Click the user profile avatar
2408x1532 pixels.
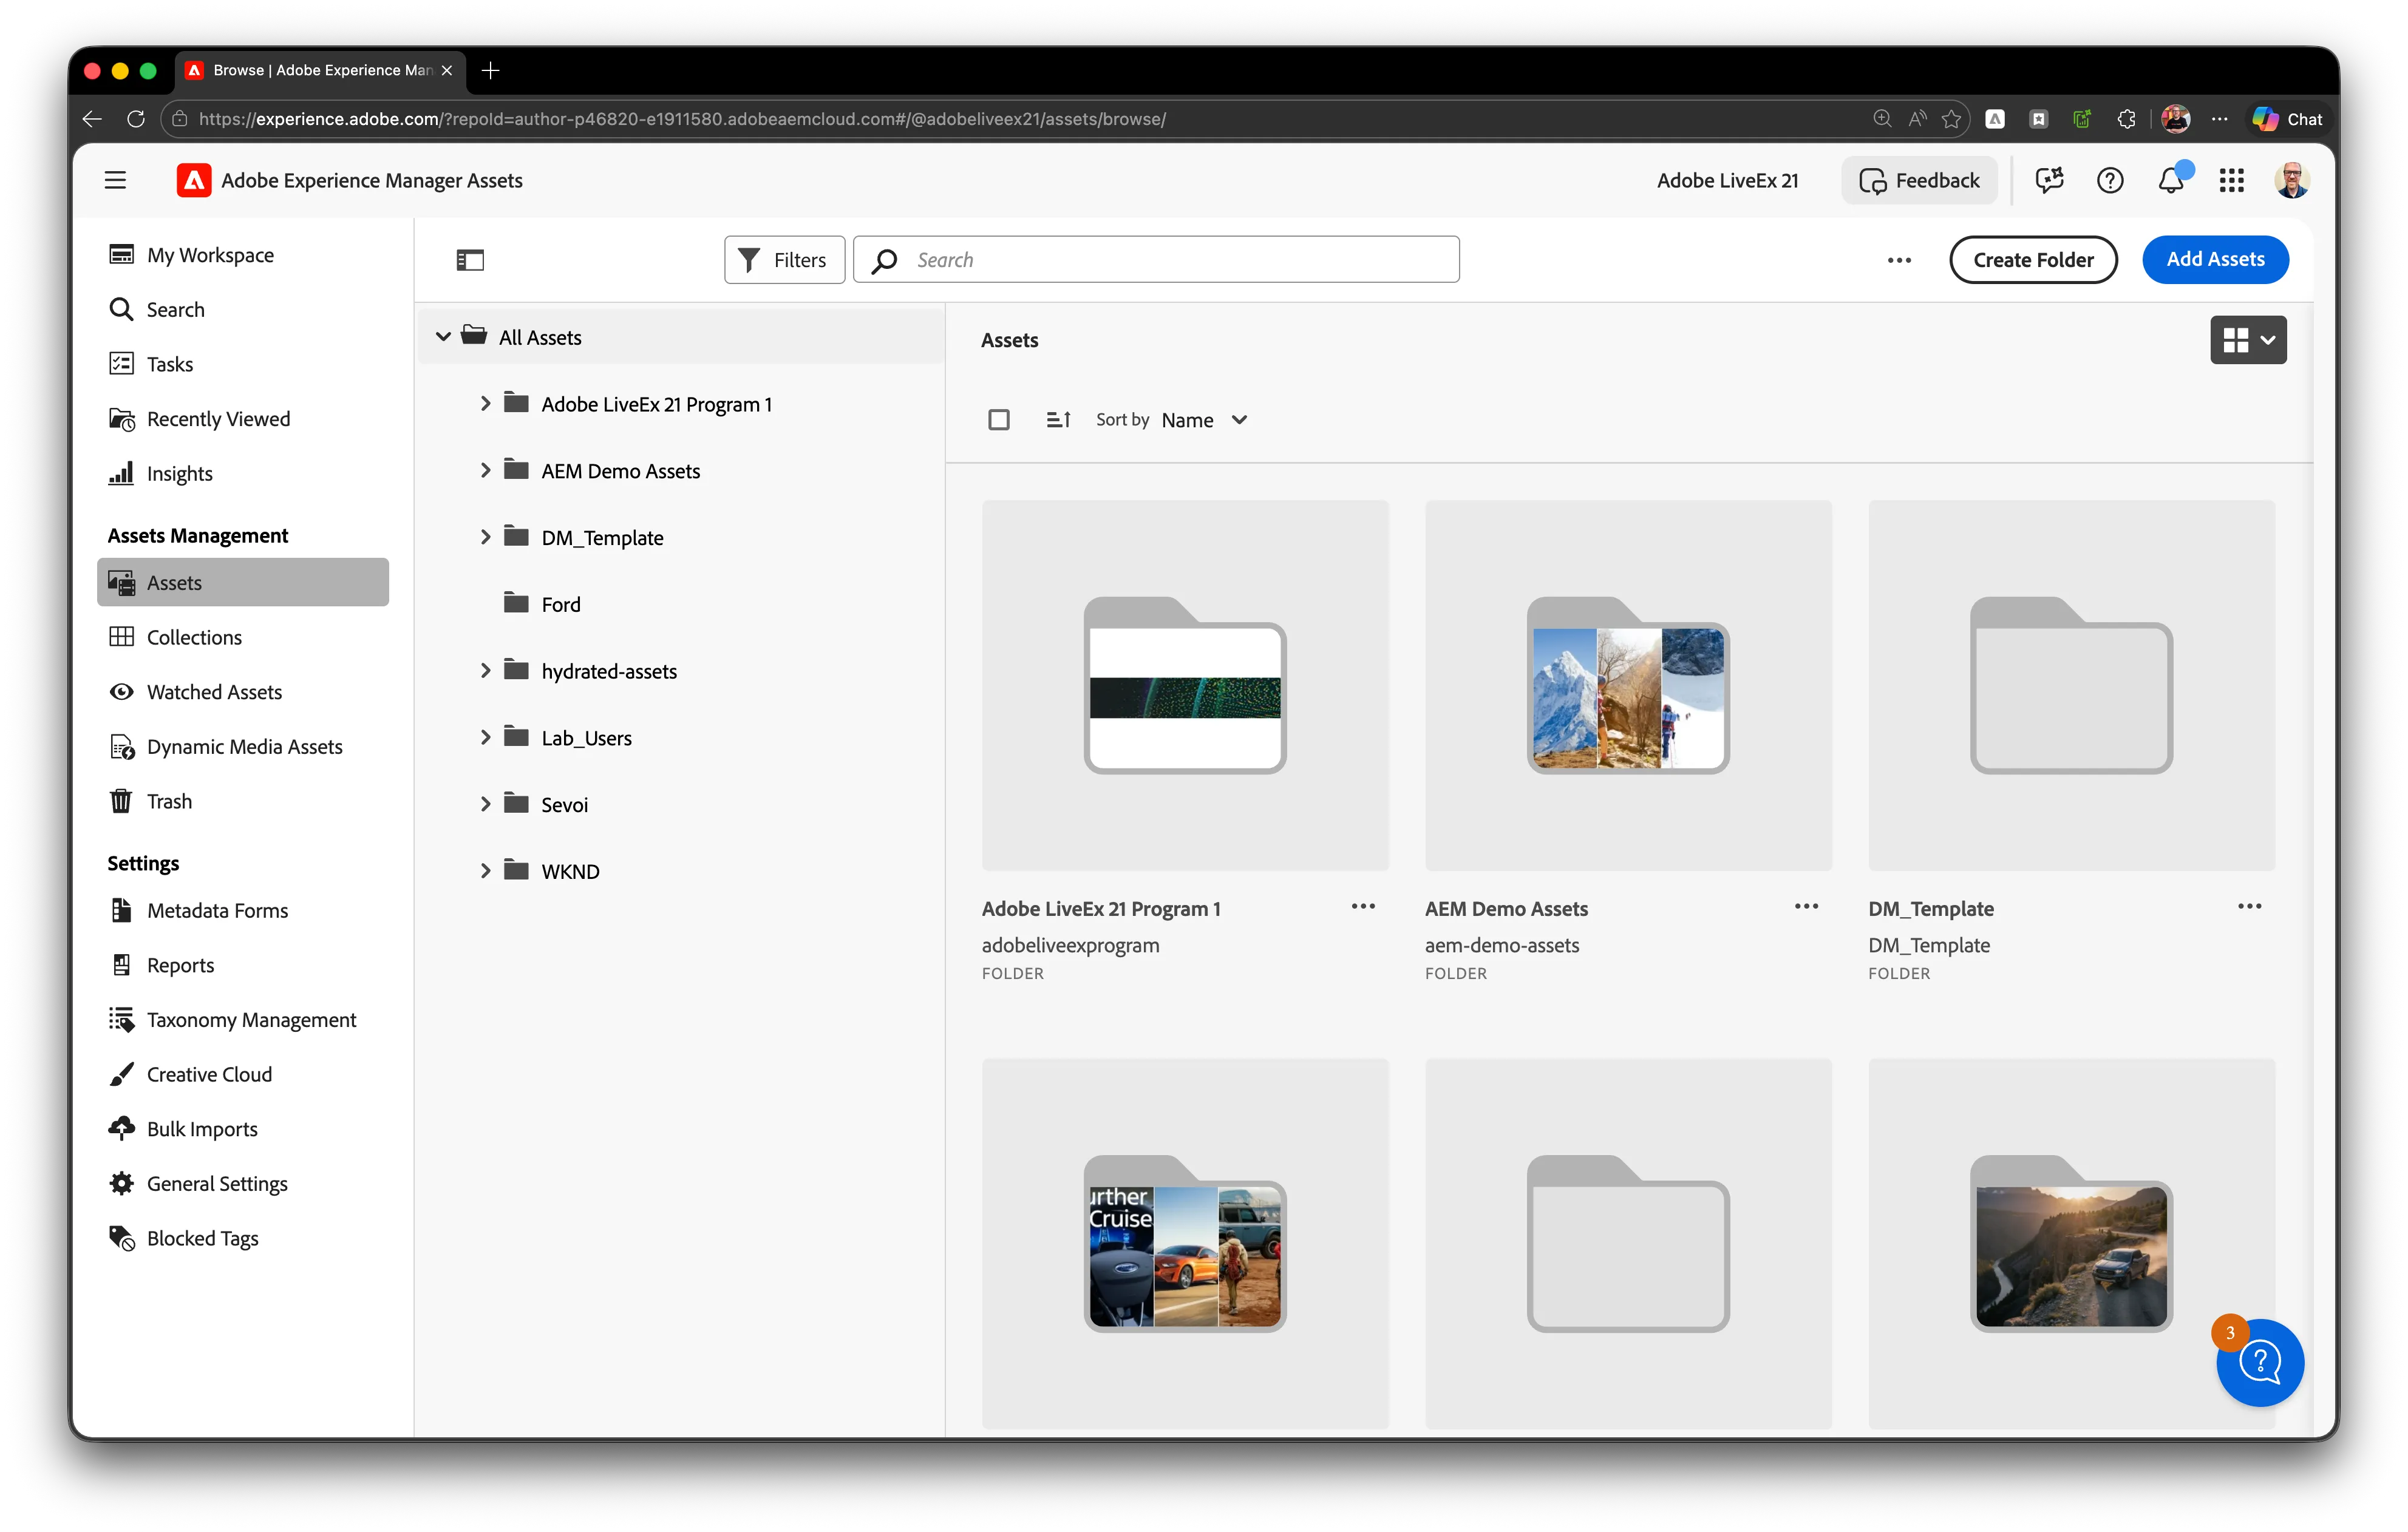tap(2292, 180)
